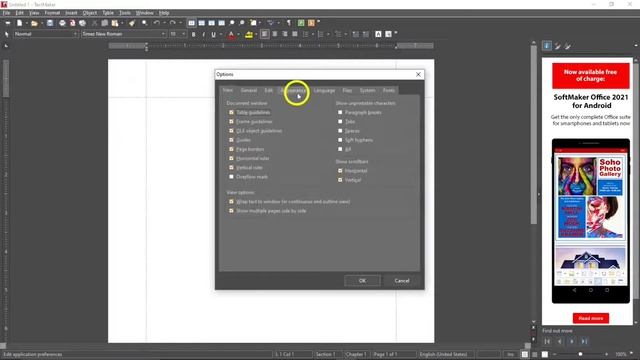Viewport: 640px width, 360px height.
Task: Click OK in Options dialog
Action: click(x=362, y=281)
